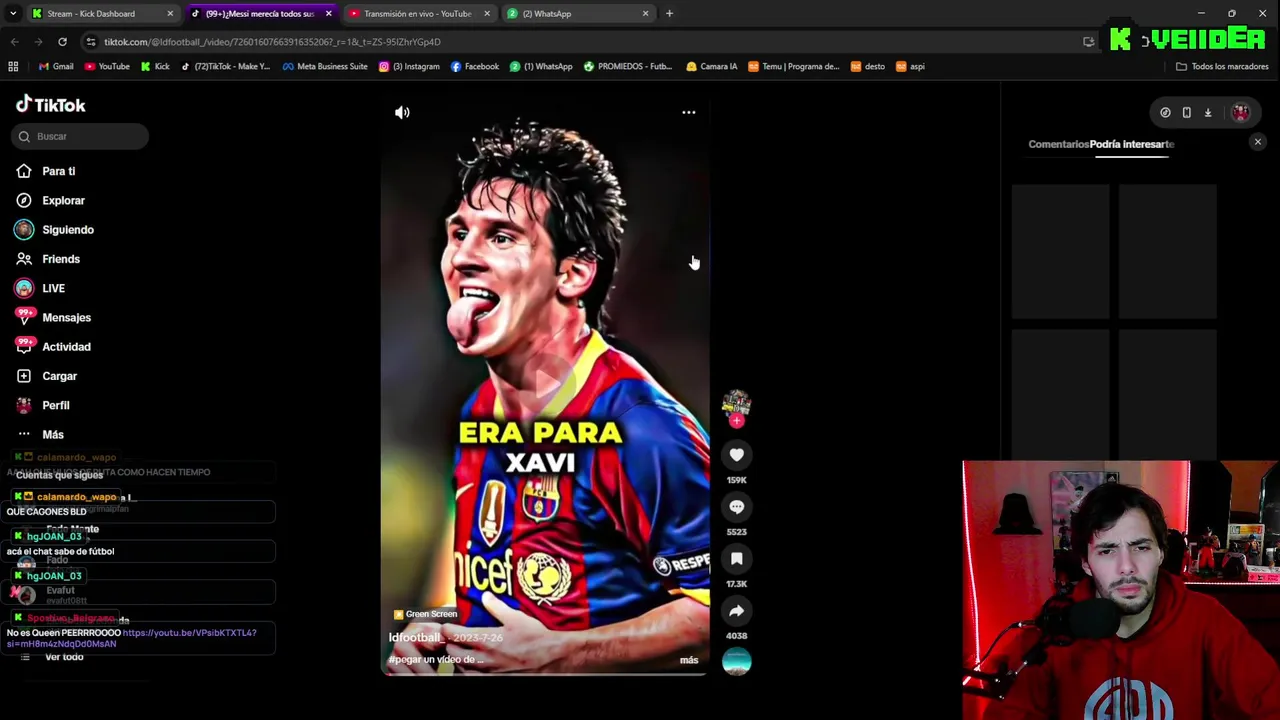Open TikTok - Make Y... bookmark
The width and height of the screenshot is (1280, 720).
[x=225, y=67]
